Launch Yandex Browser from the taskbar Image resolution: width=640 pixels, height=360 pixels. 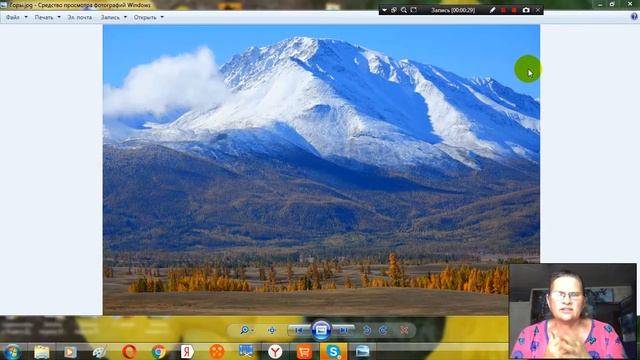point(275,351)
